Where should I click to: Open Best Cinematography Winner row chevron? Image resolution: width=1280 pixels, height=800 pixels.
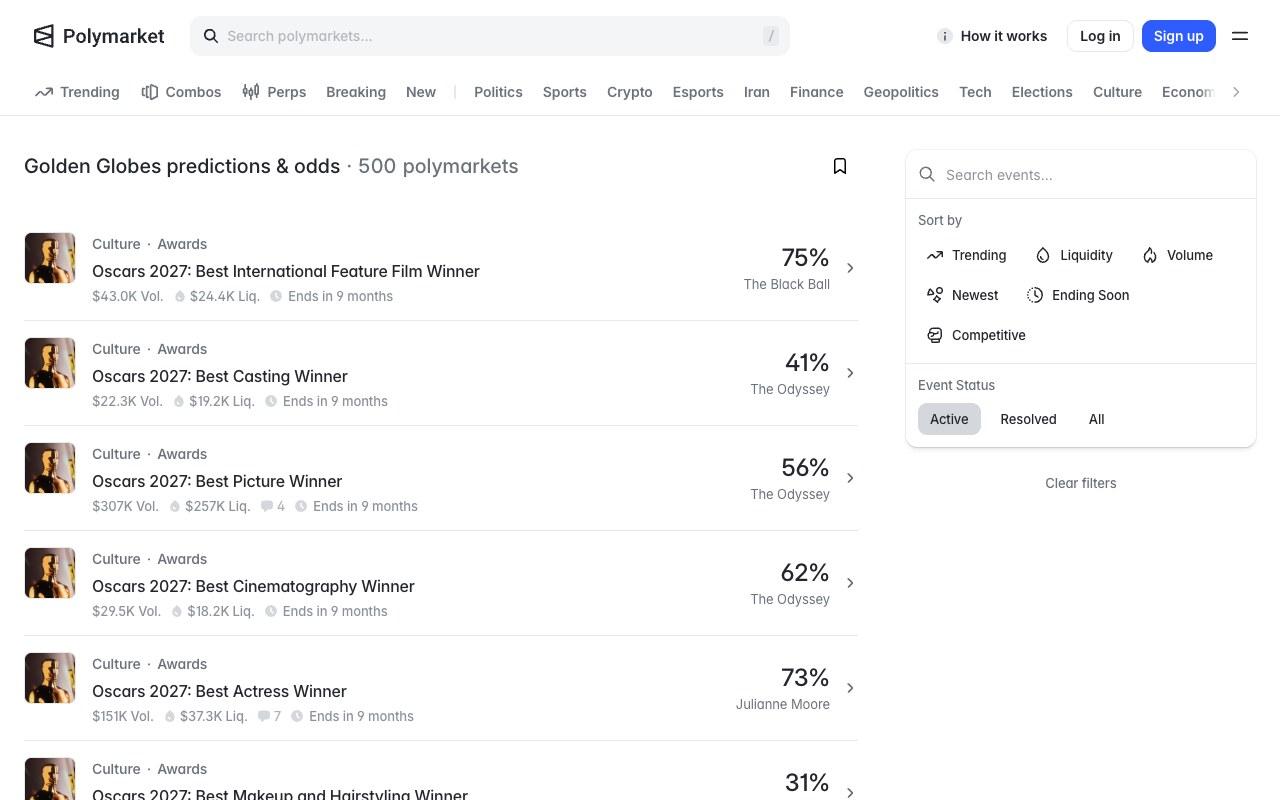pyautogui.click(x=850, y=583)
